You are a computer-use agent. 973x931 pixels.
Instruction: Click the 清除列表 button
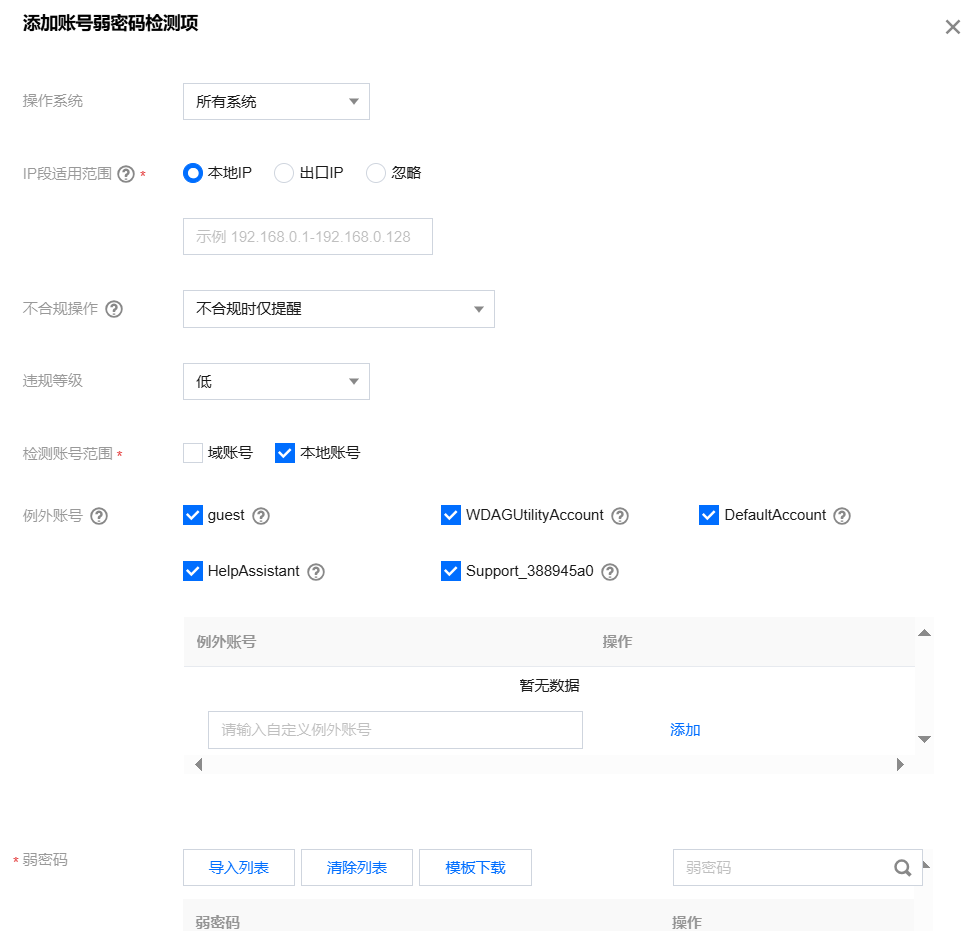coord(356,867)
